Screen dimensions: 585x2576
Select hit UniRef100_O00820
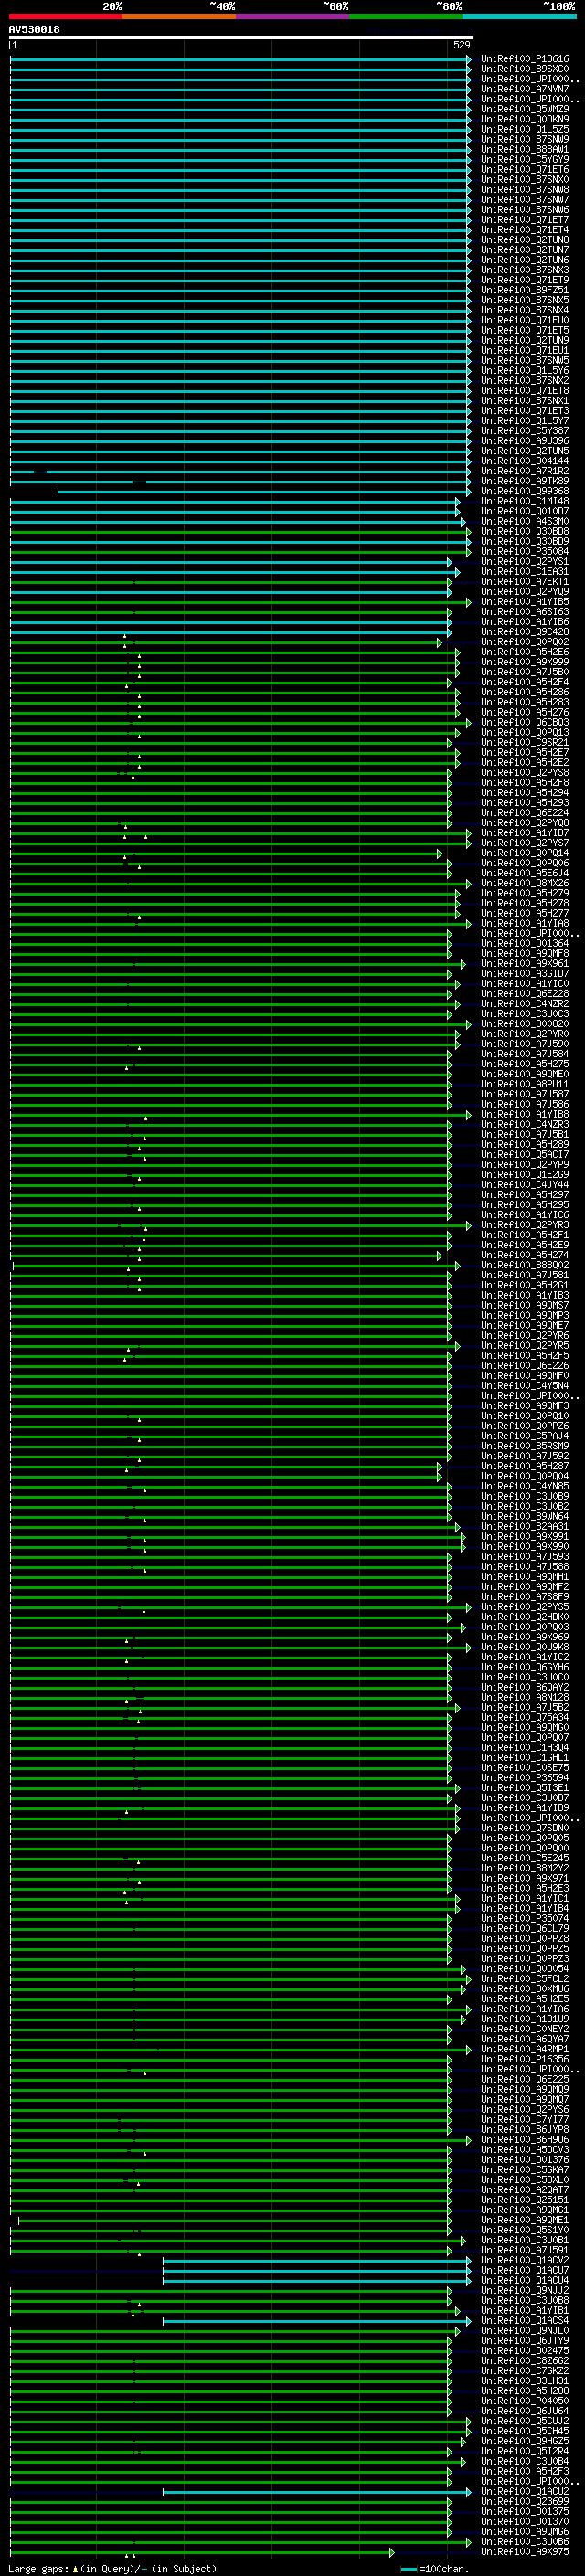coord(524,1024)
